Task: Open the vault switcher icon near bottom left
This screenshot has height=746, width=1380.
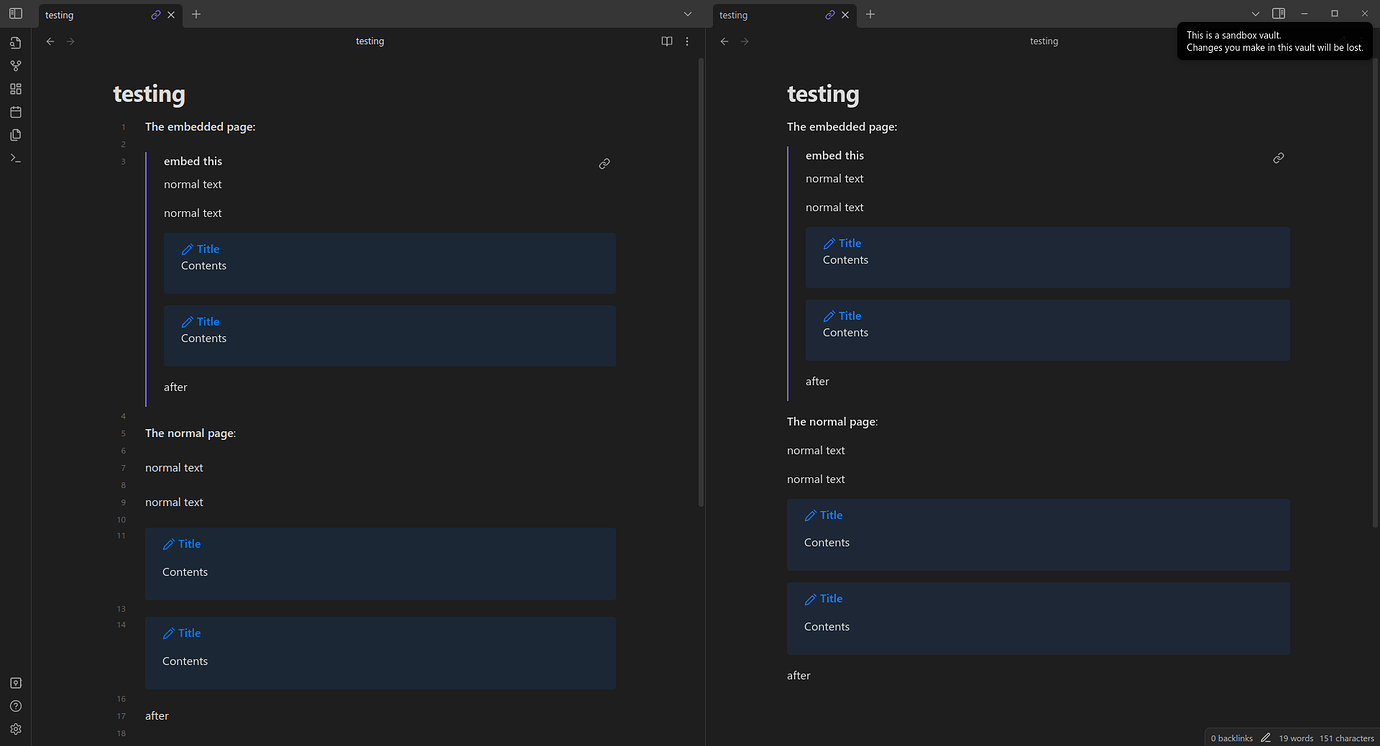Action: [x=15, y=682]
